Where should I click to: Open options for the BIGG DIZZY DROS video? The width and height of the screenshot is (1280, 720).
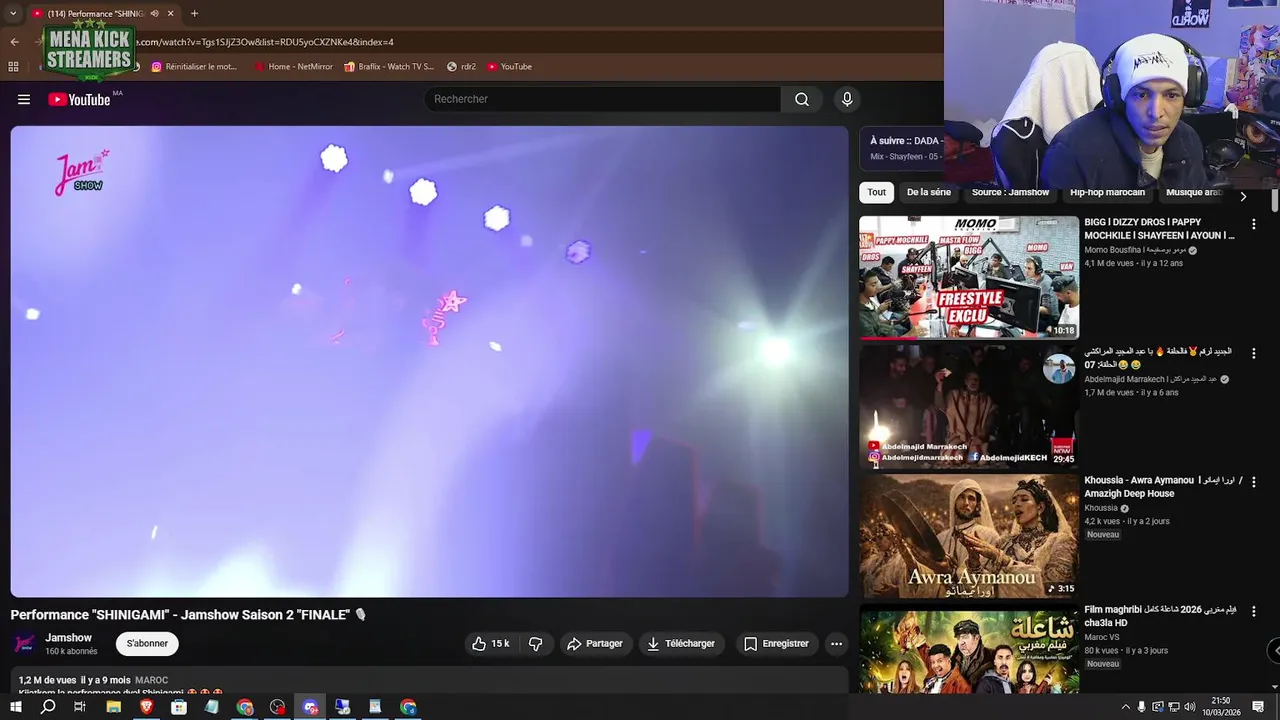1253,225
